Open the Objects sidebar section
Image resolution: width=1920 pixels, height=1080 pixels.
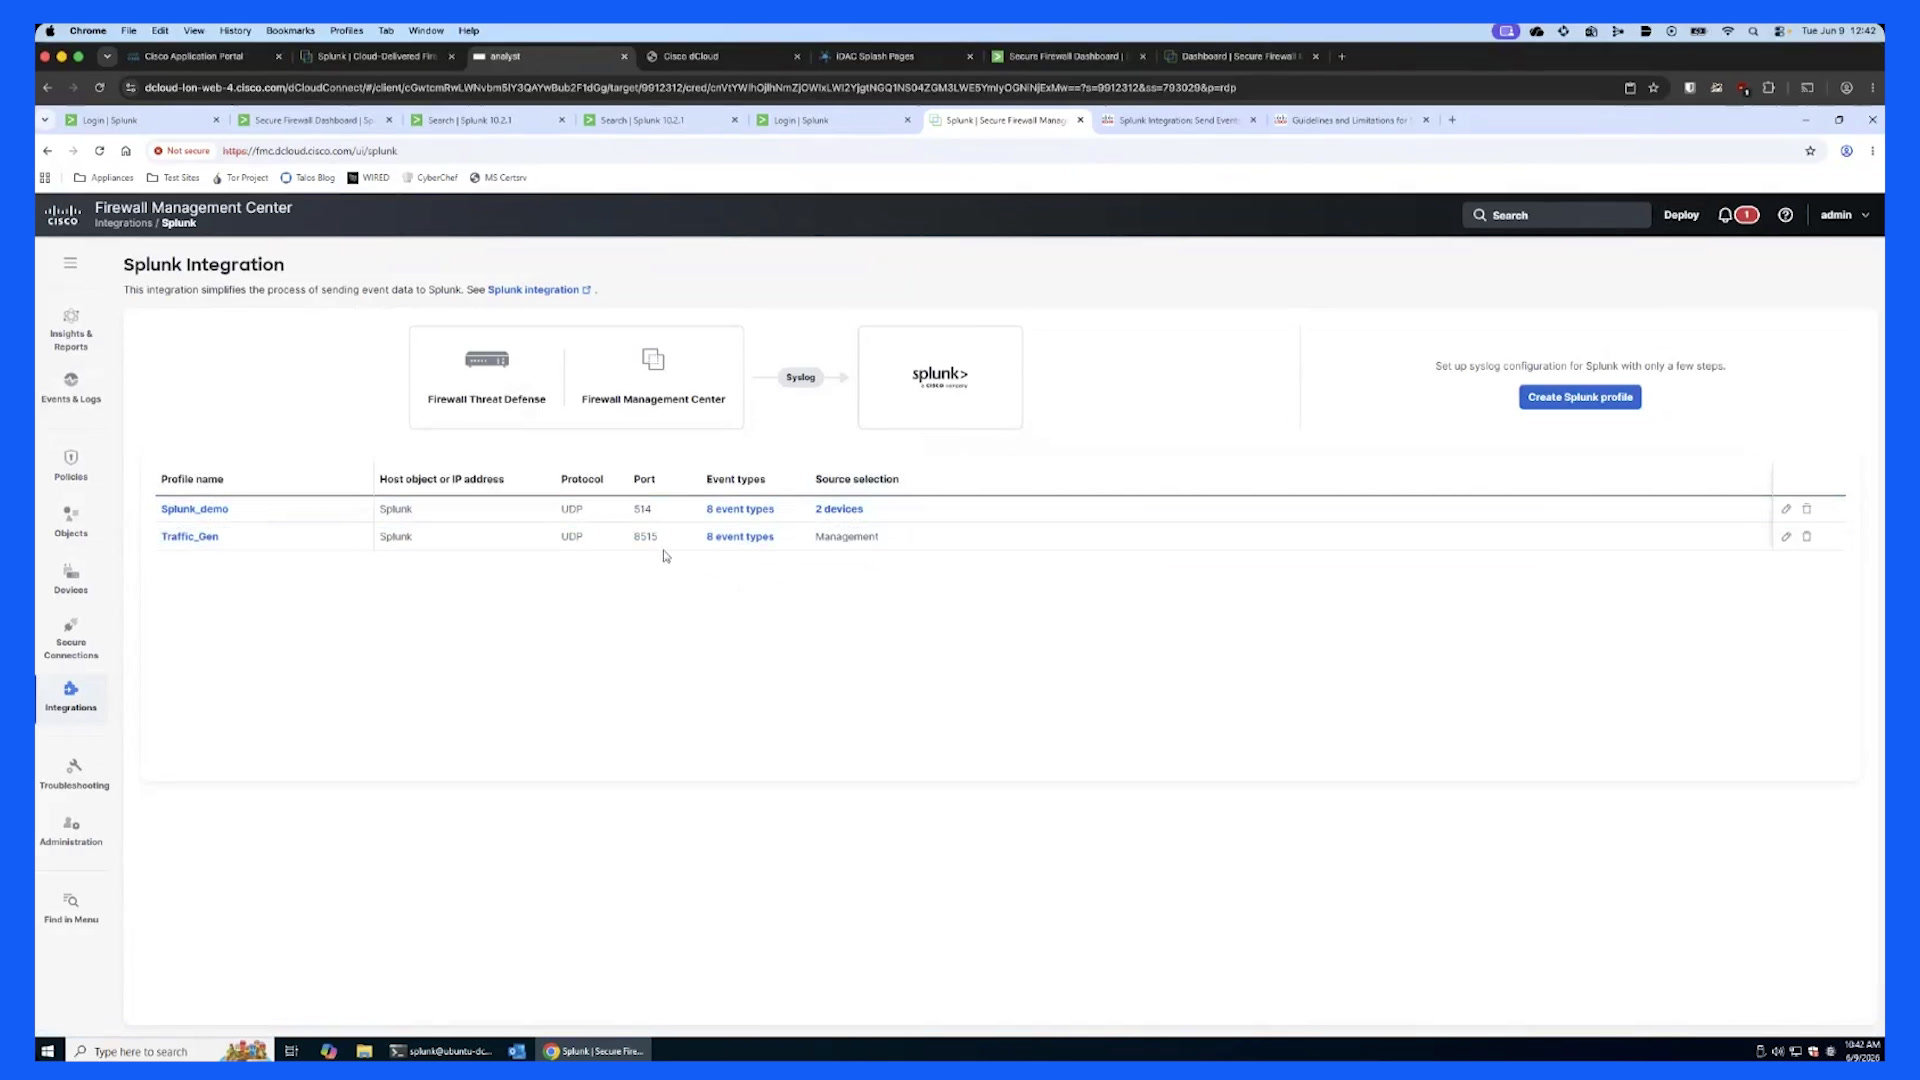[x=71, y=522]
